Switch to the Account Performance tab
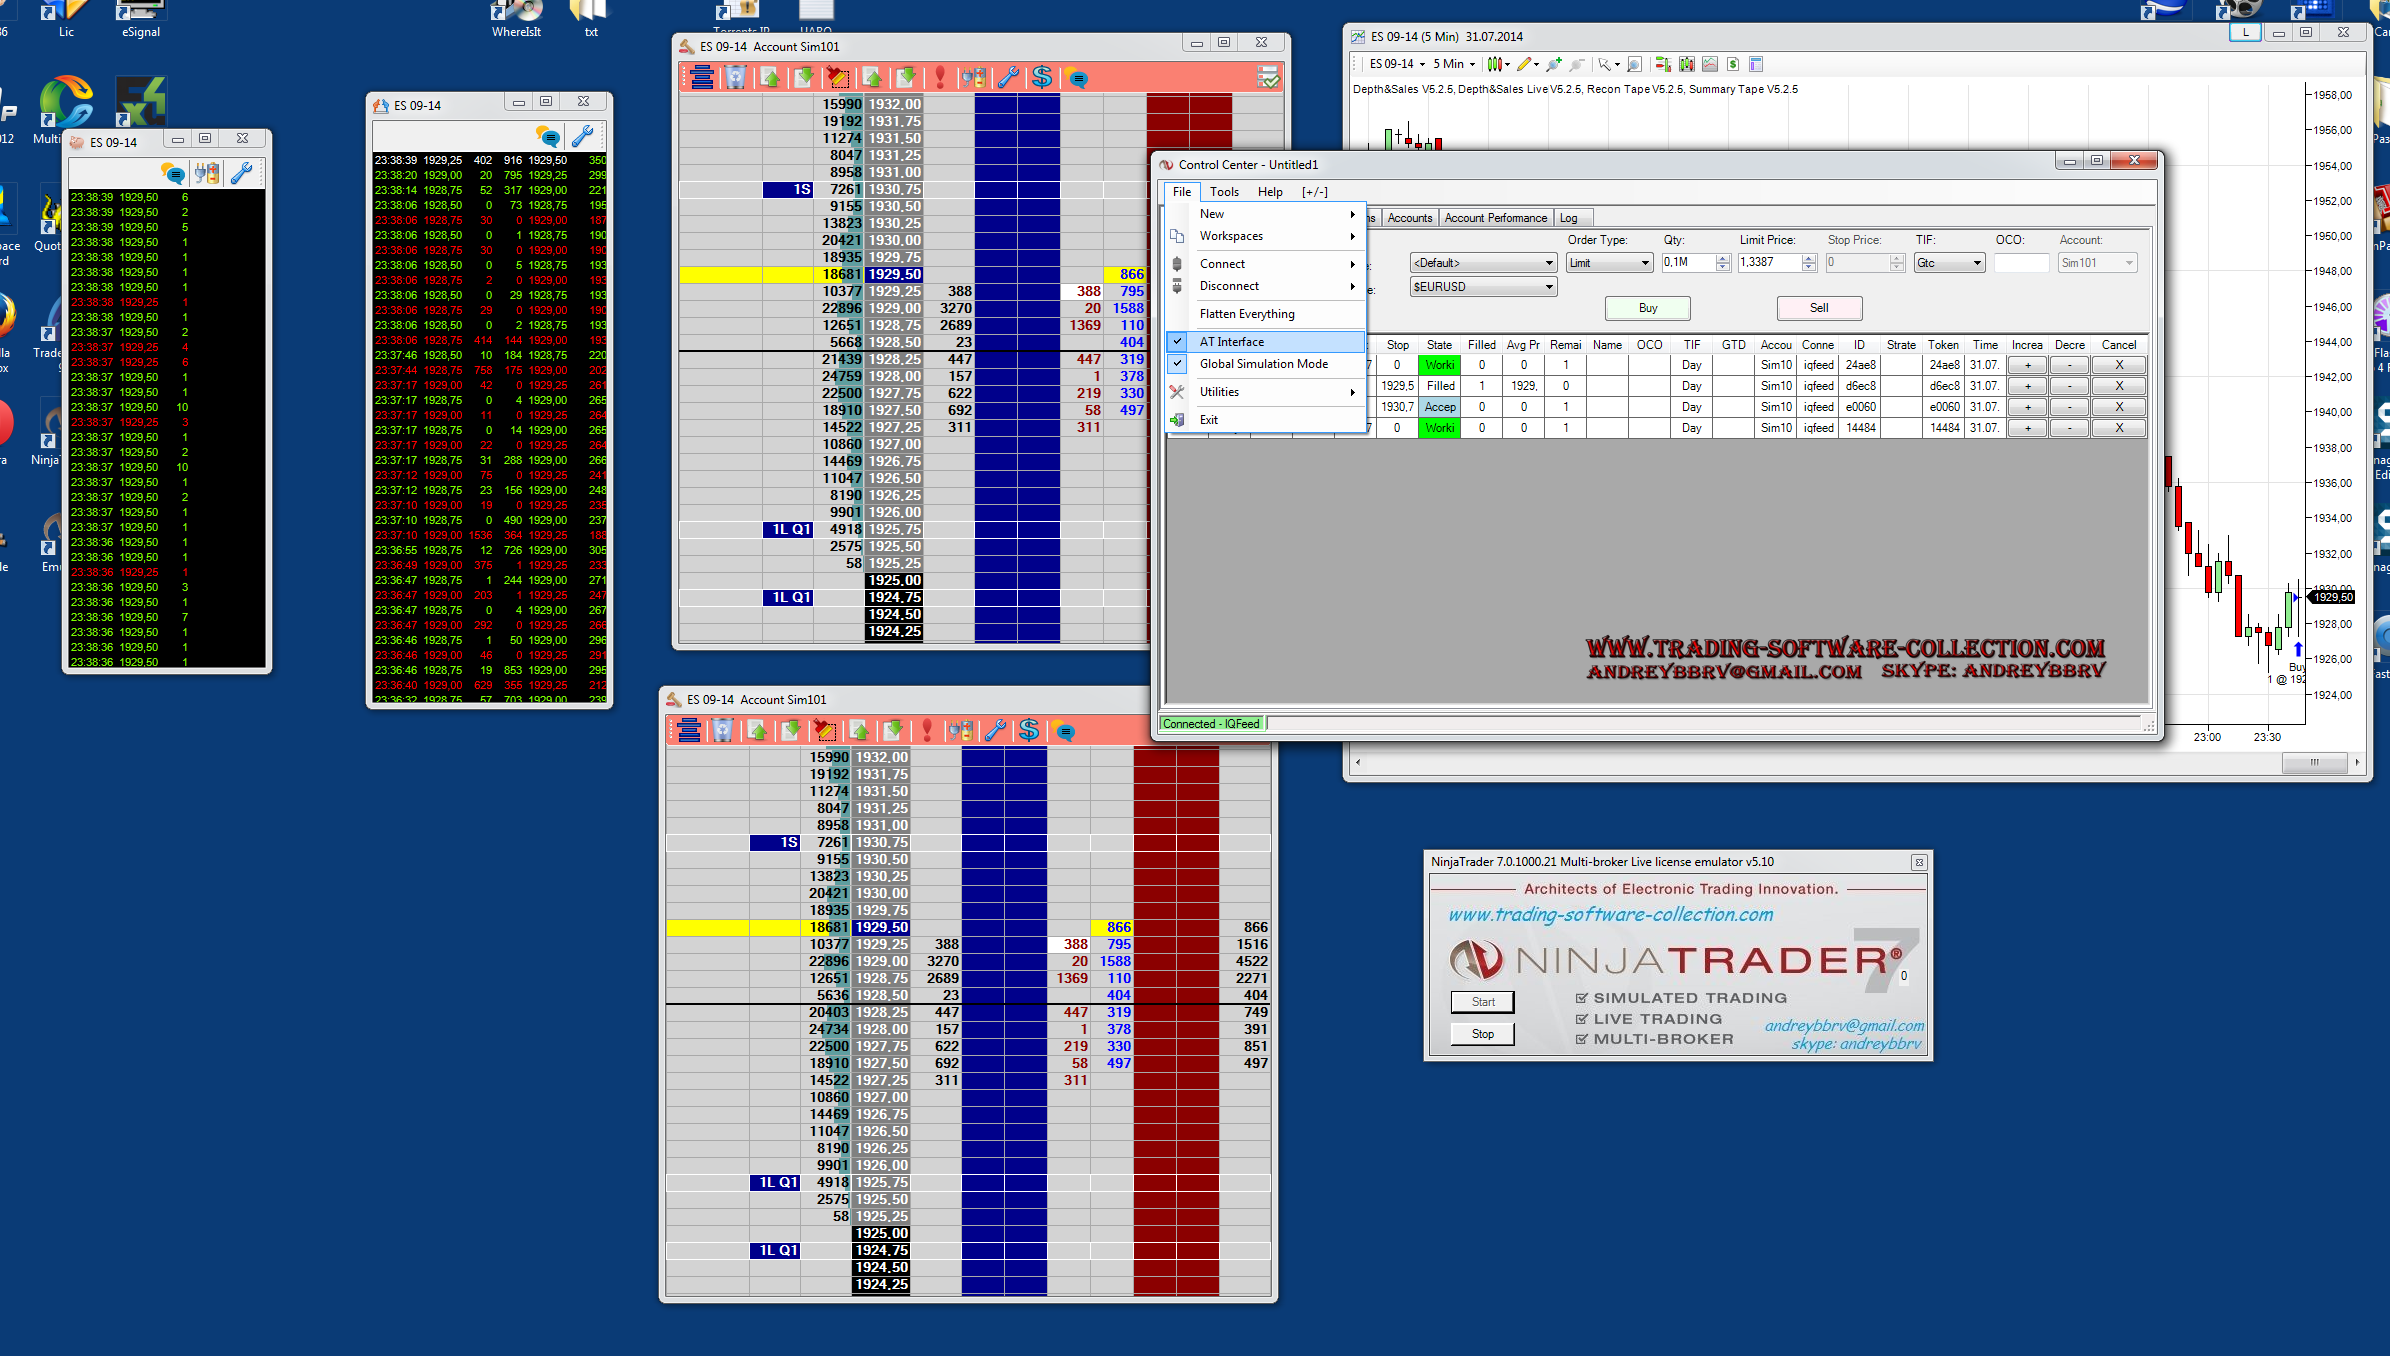2390x1356 pixels. point(1495,218)
